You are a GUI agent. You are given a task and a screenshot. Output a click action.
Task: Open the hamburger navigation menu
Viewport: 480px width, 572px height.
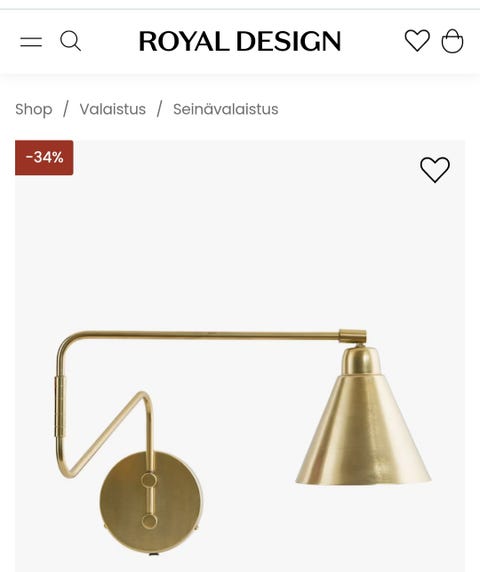(31, 42)
